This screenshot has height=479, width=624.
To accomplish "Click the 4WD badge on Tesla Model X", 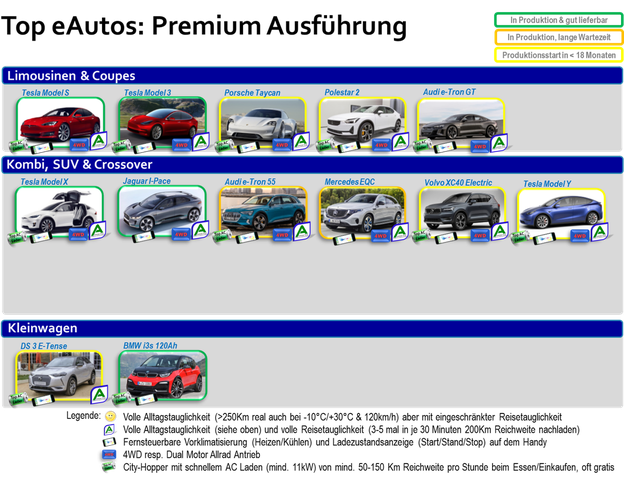I will pos(78,234).
